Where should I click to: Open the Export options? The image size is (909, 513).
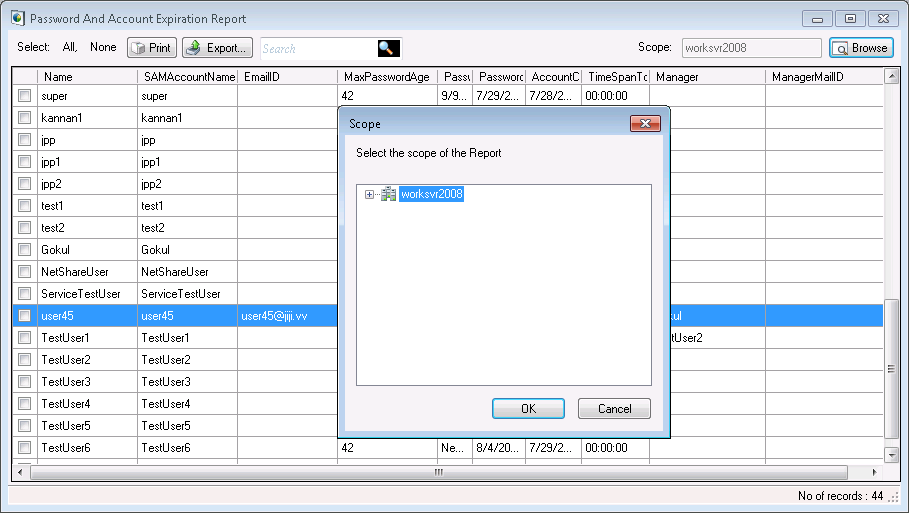217,48
